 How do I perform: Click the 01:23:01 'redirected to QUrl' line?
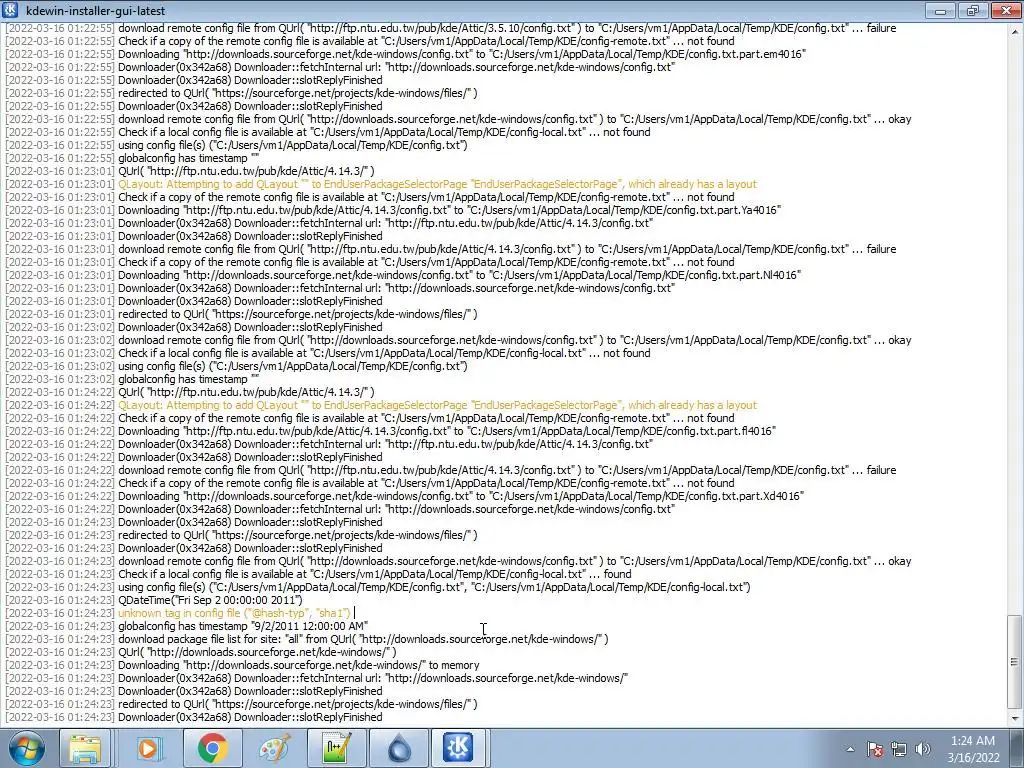pyautogui.click(x=242, y=314)
